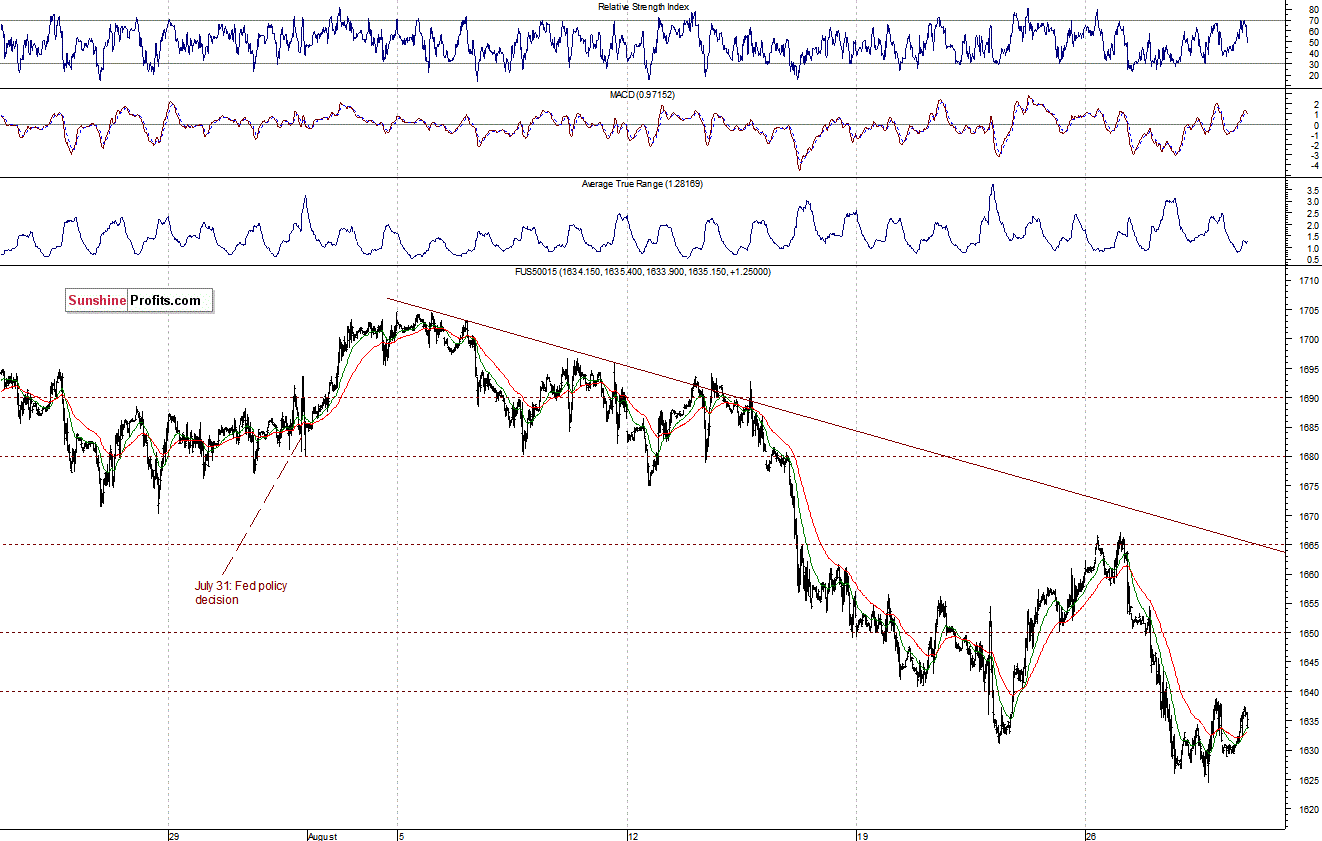This screenshot has width=1322, height=841.
Task: Click the 26 date axis label
Action: pyautogui.click(x=1091, y=835)
